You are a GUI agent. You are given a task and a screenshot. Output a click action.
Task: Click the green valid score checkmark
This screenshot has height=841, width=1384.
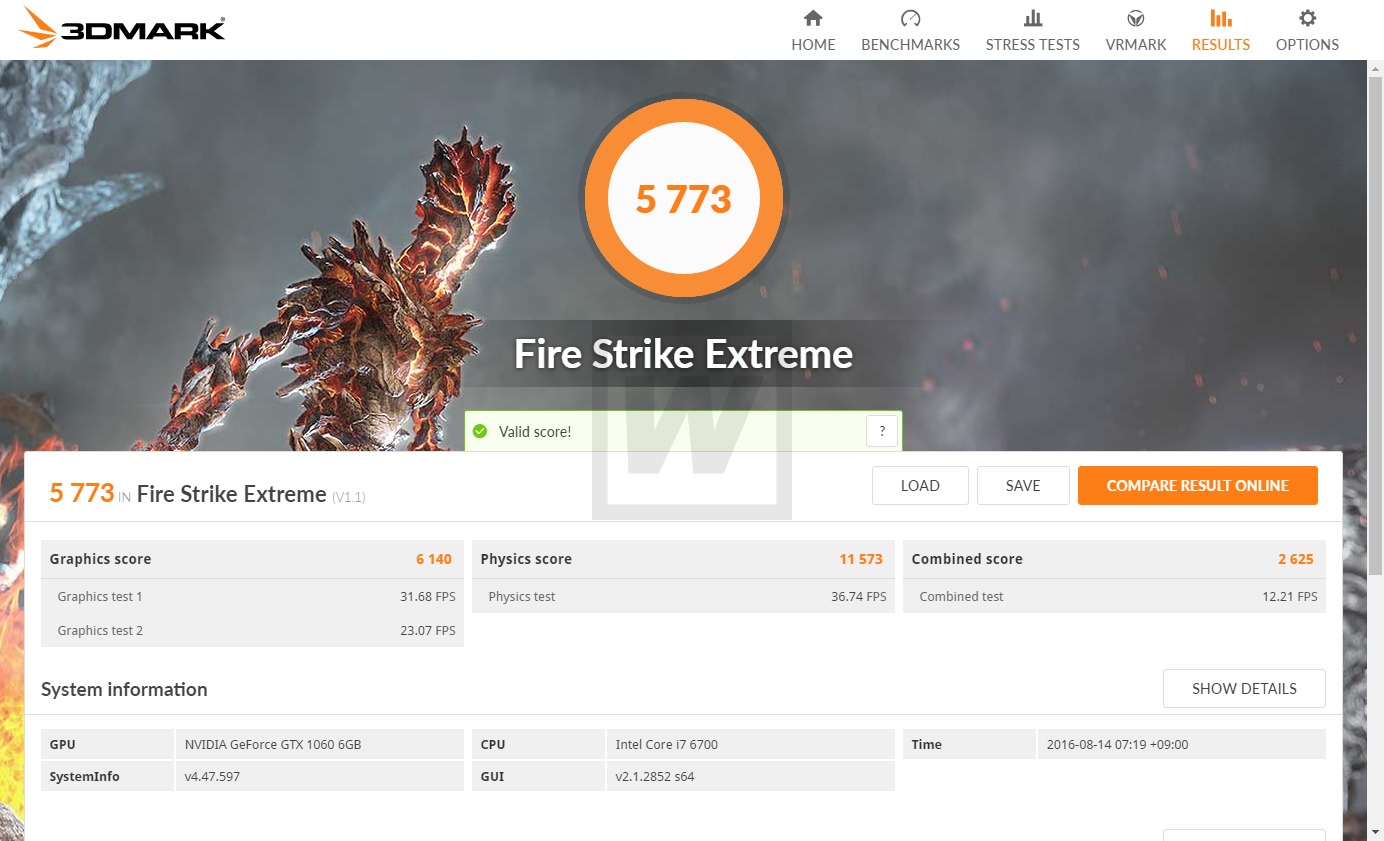coord(480,431)
